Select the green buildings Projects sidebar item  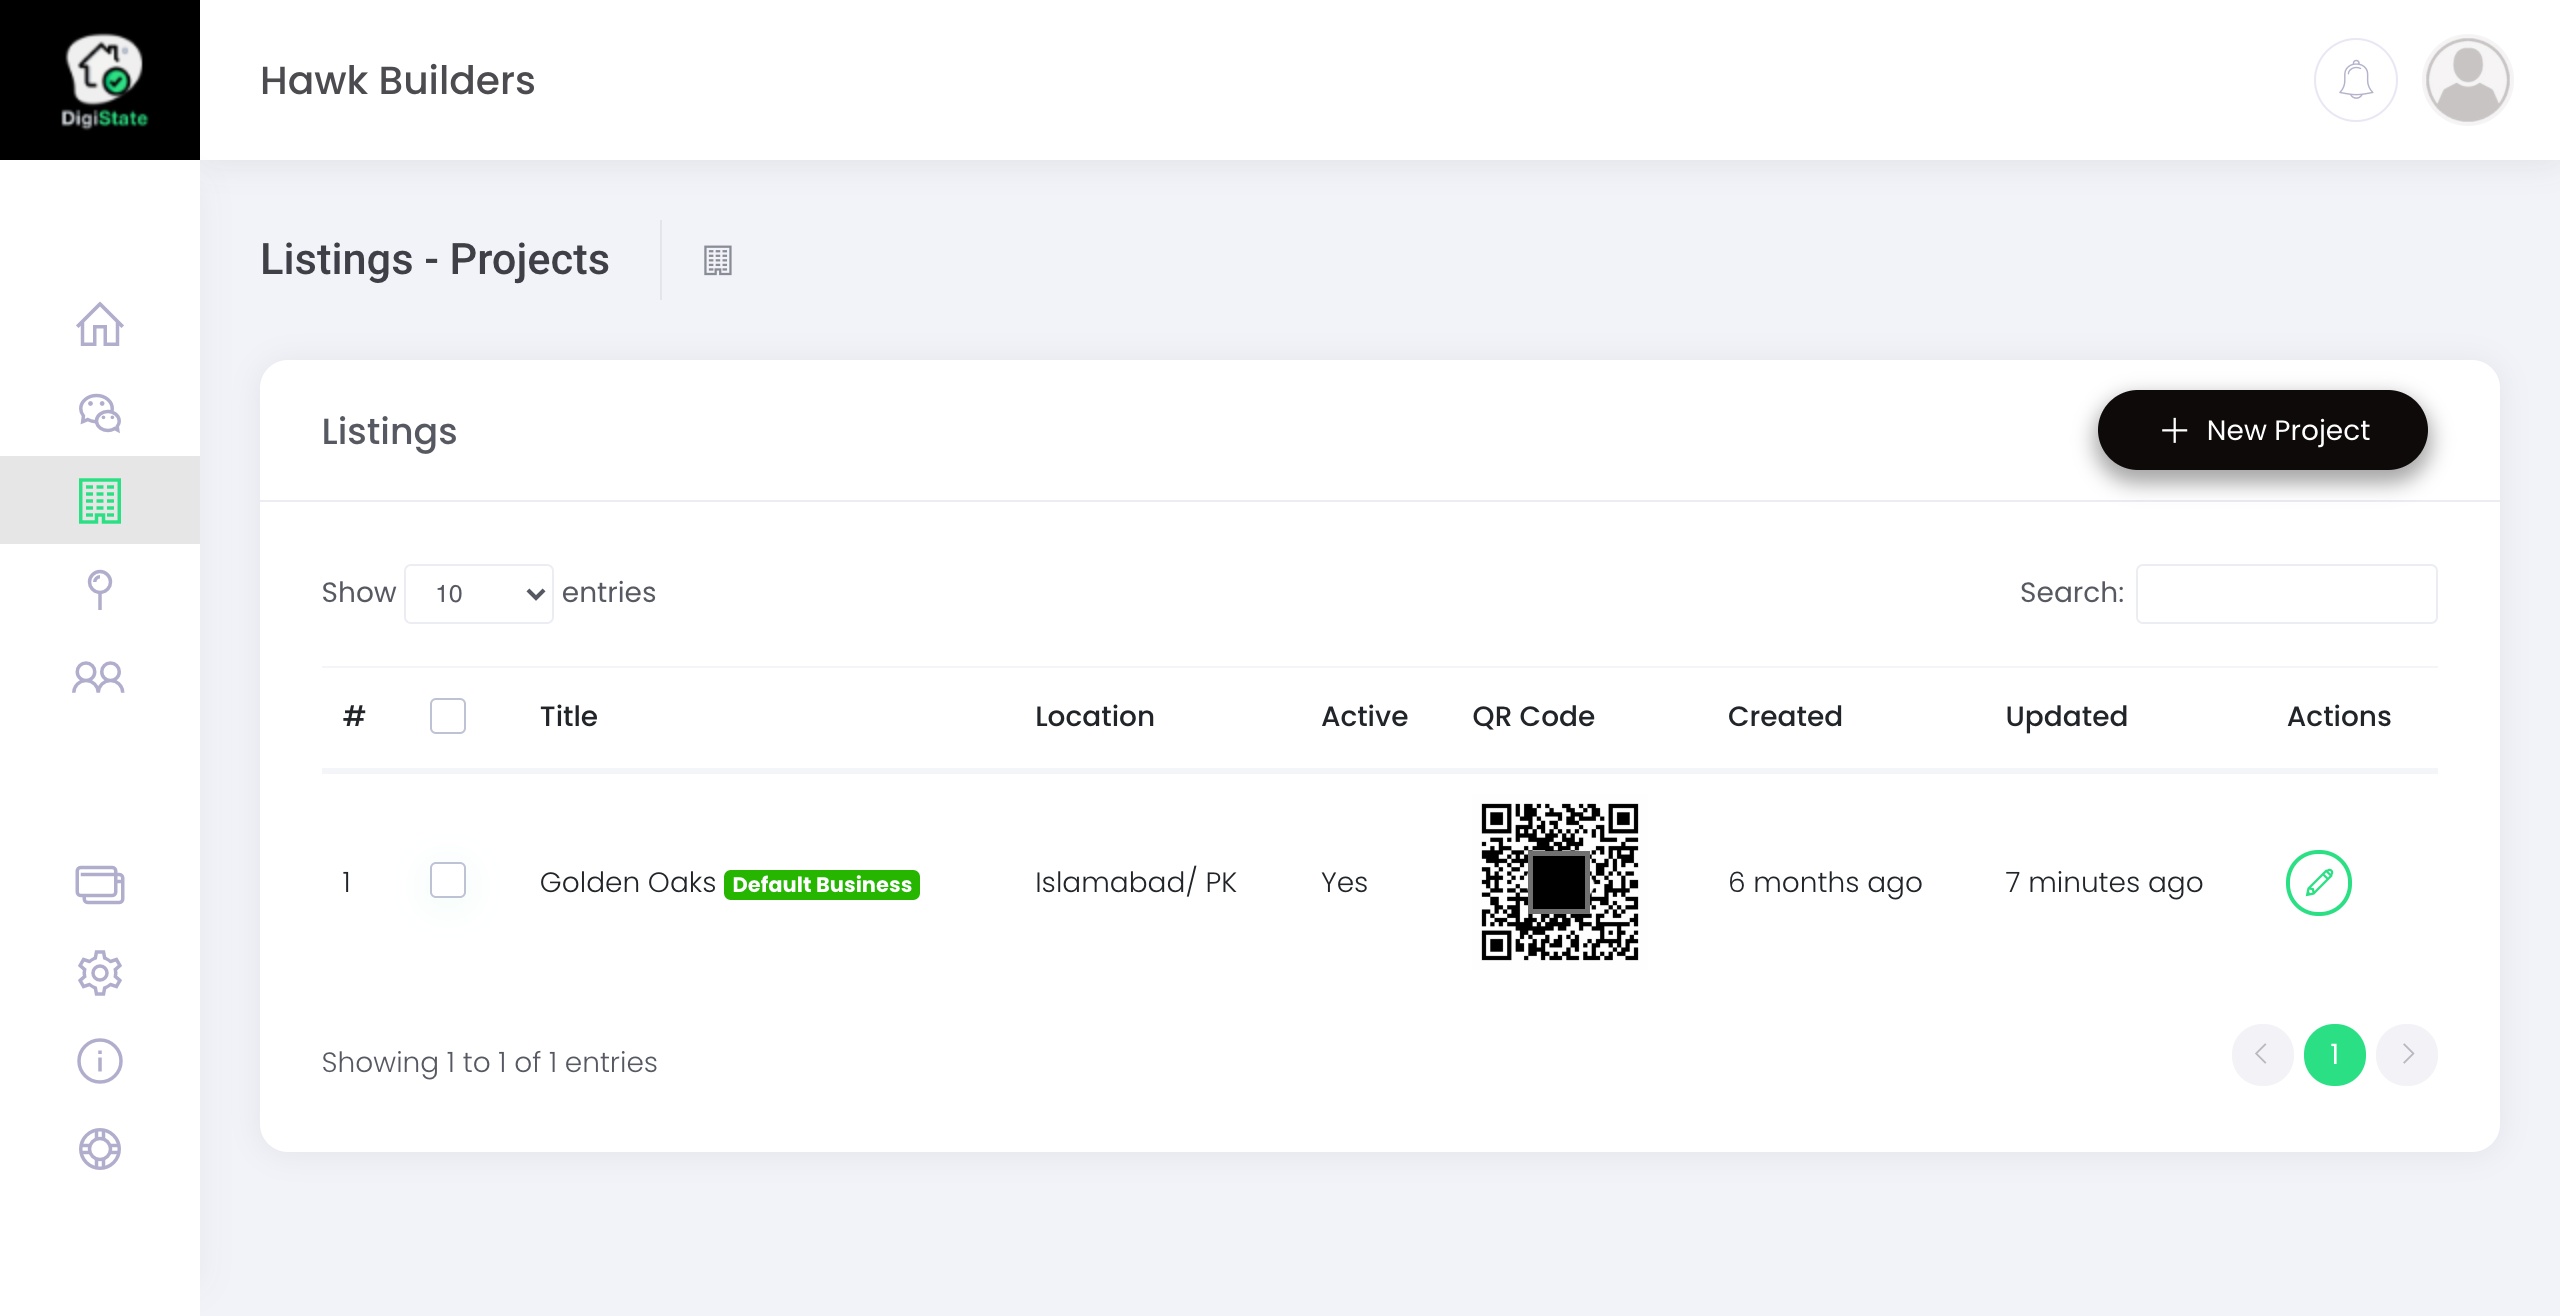click(100, 500)
